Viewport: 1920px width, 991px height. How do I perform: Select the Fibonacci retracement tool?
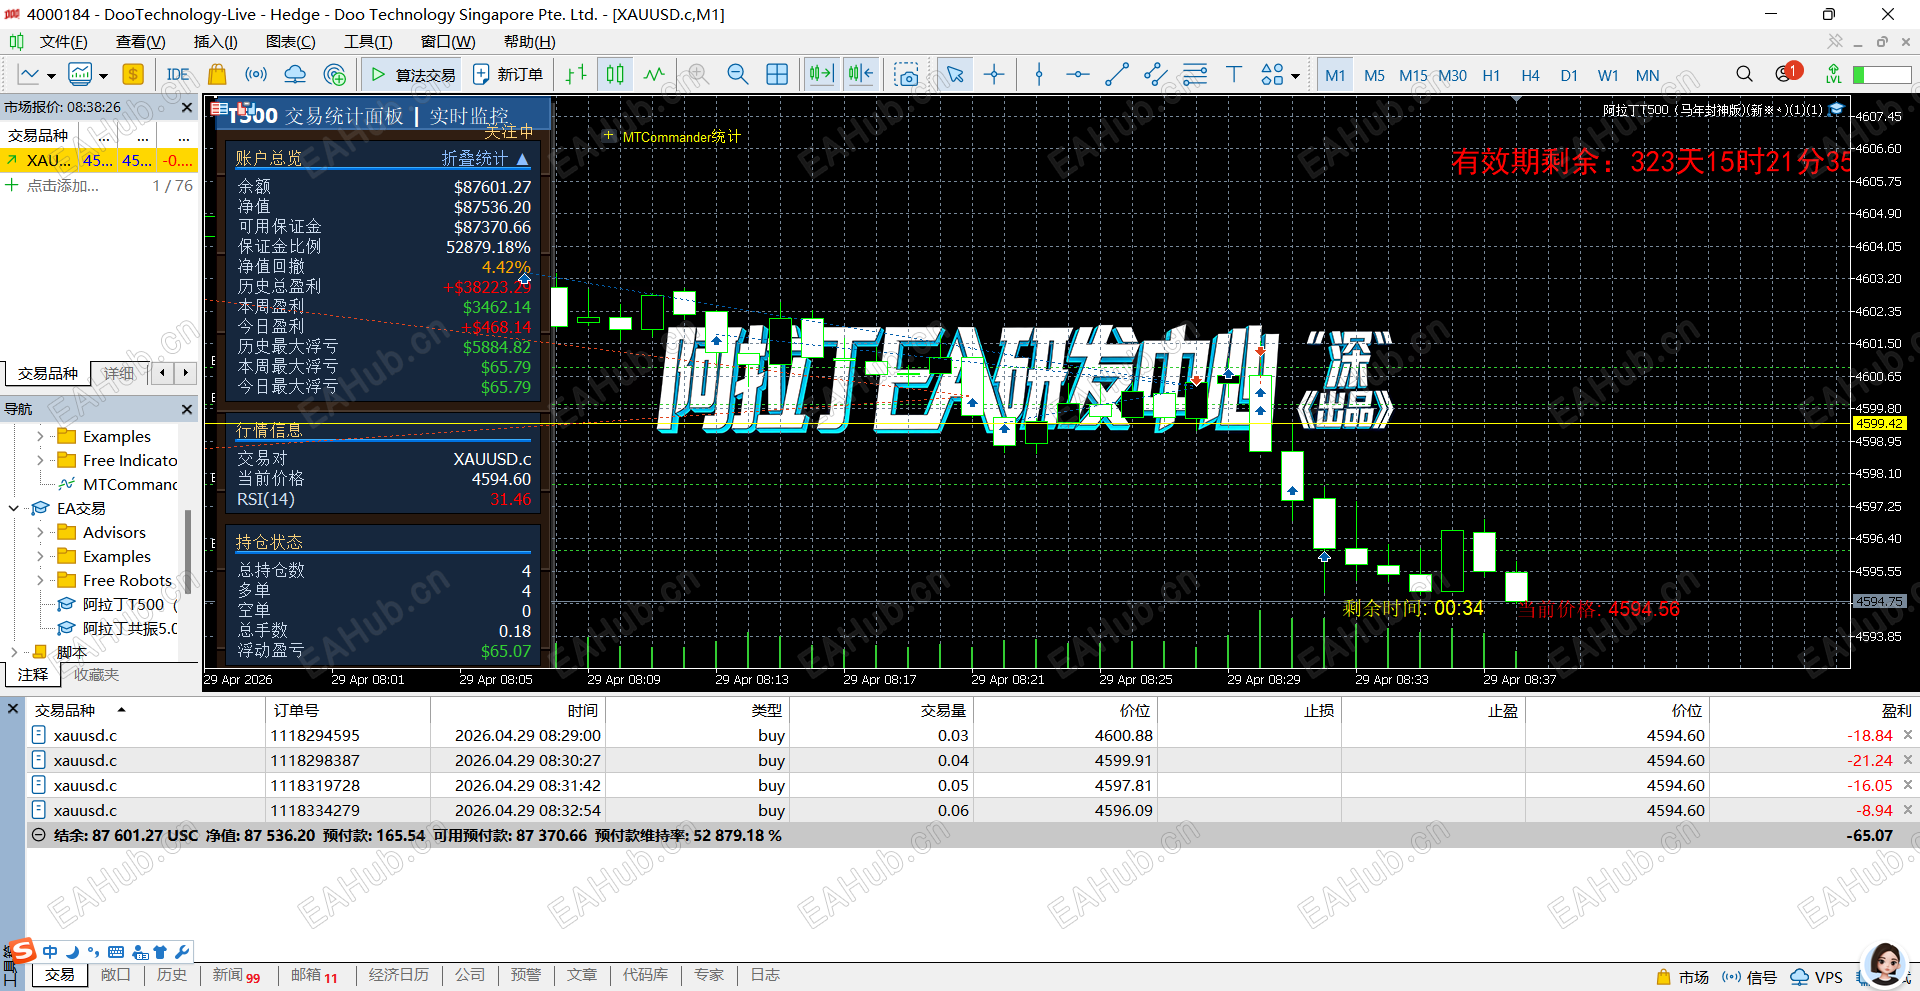pyautogui.click(x=1195, y=75)
